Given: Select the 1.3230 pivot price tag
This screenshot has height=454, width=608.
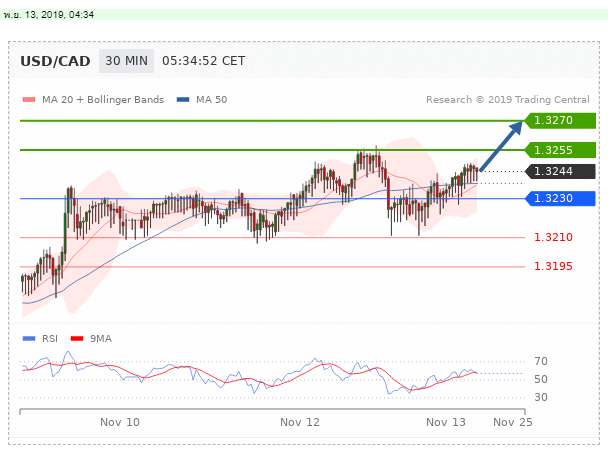Looking at the screenshot, I should click(x=560, y=199).
